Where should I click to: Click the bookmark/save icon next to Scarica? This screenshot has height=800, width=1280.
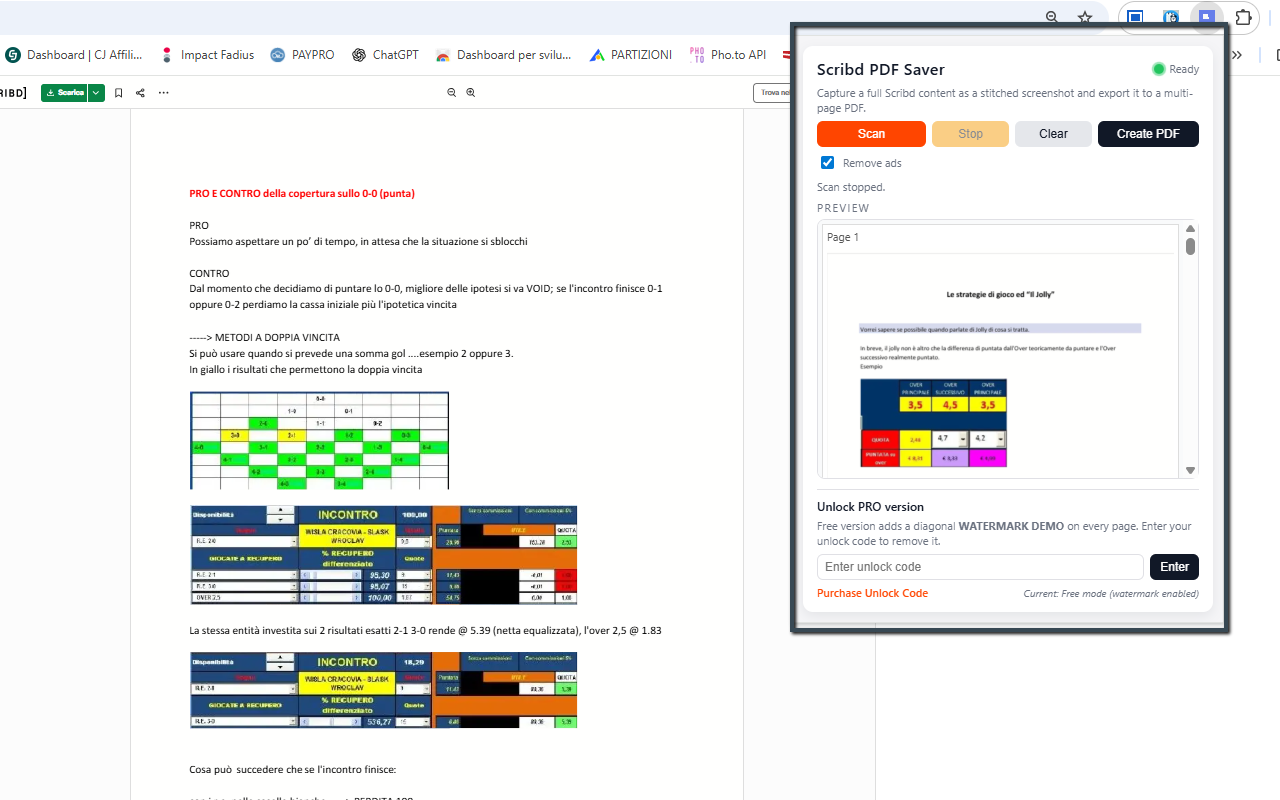(117, 92)
